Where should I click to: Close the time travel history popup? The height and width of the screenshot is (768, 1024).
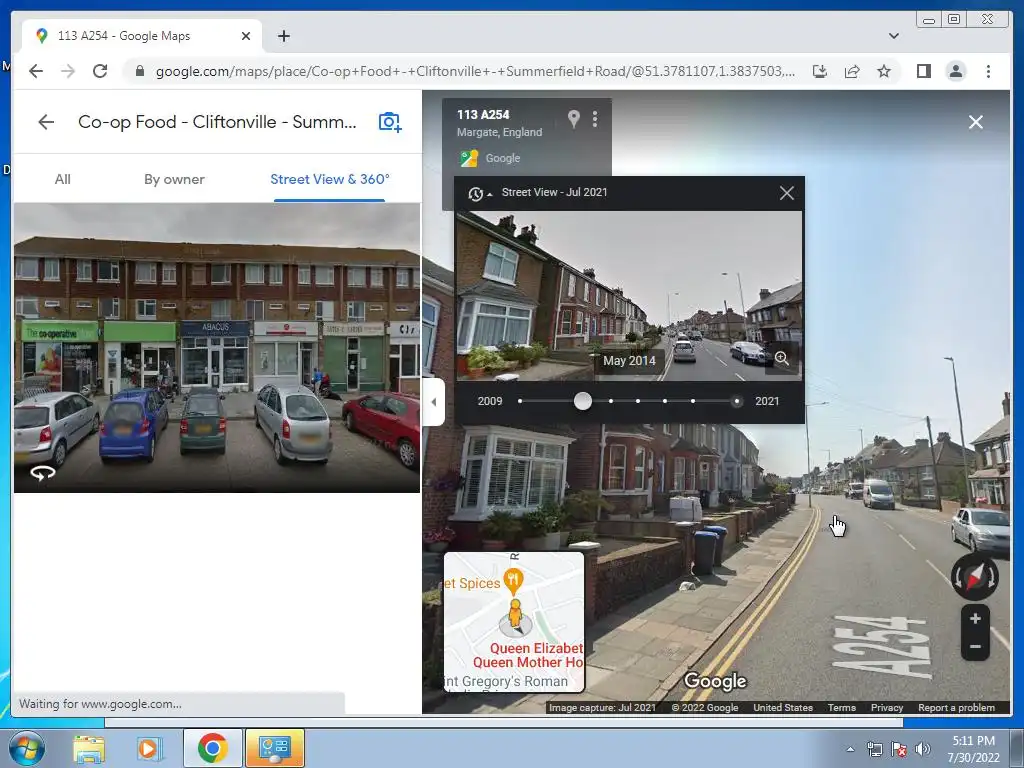pyautogui.click(x=787, y=193)
